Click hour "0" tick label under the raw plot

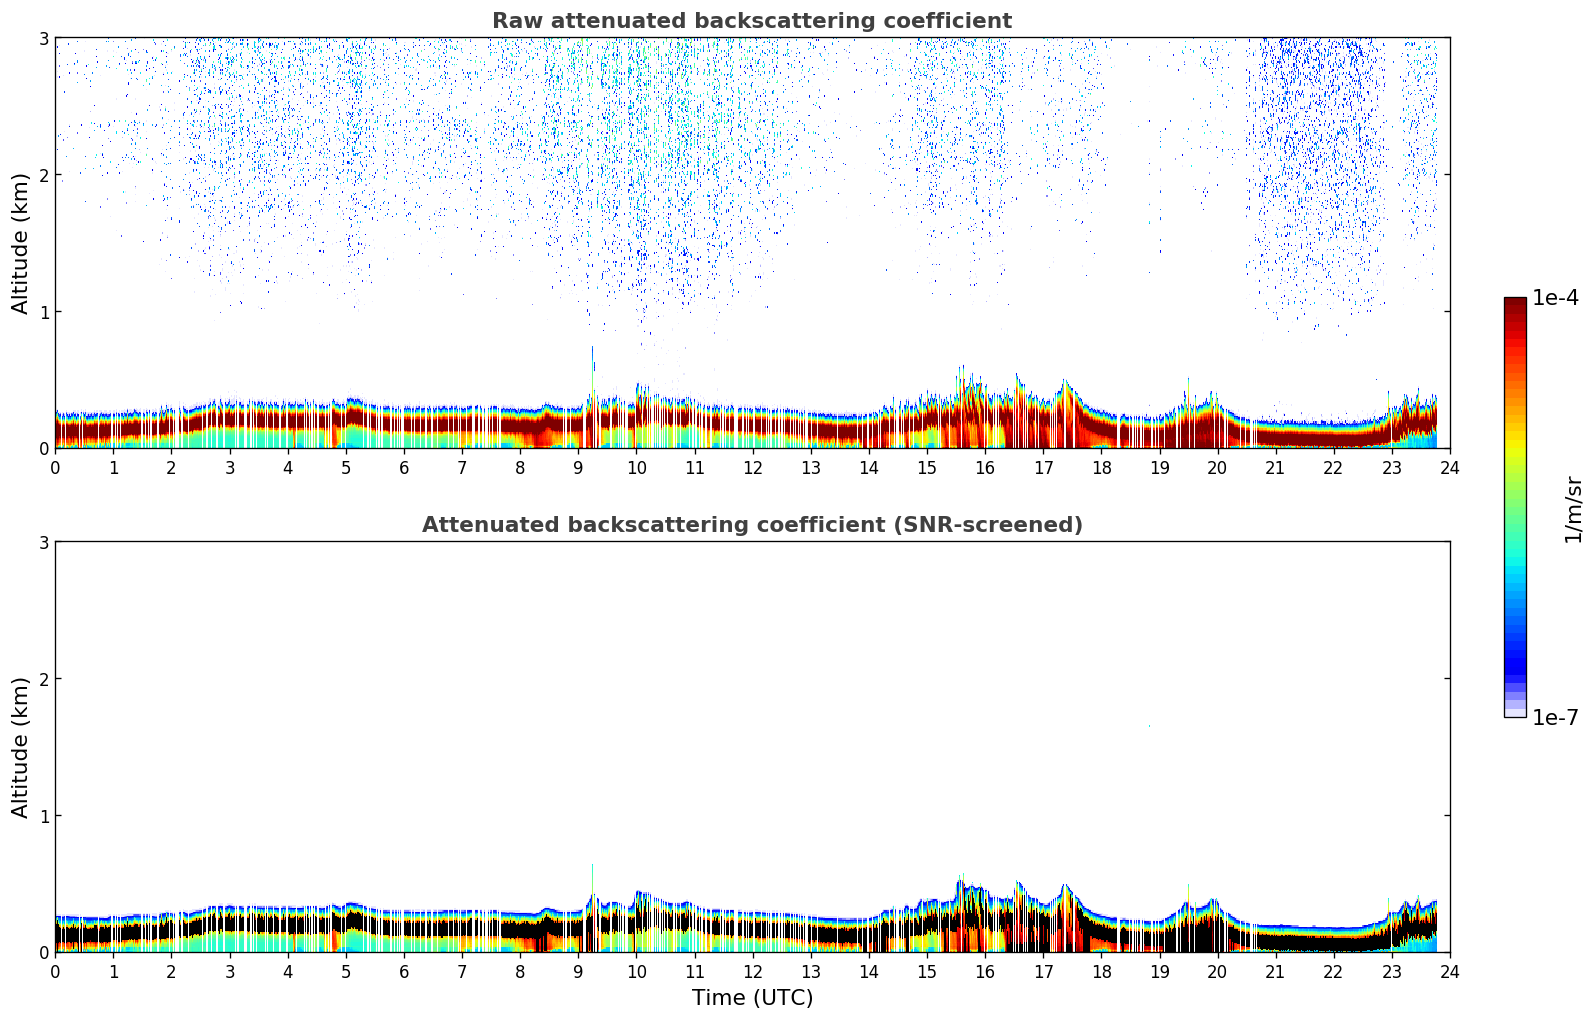[55, 467]
